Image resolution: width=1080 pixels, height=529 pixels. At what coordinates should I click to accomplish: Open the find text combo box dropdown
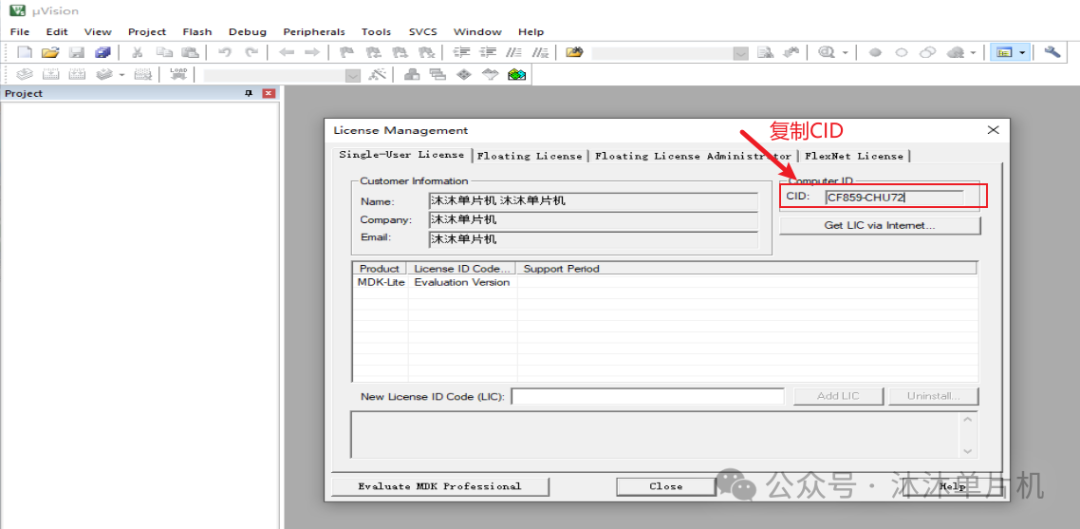point(740,53)
